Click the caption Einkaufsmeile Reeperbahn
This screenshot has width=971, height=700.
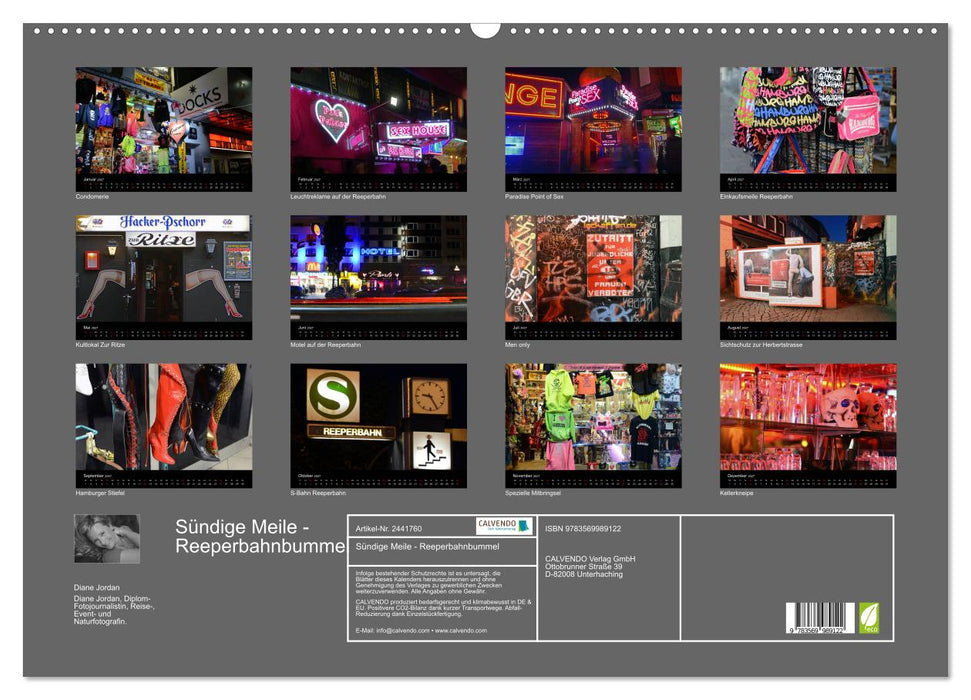click(756, 197)
